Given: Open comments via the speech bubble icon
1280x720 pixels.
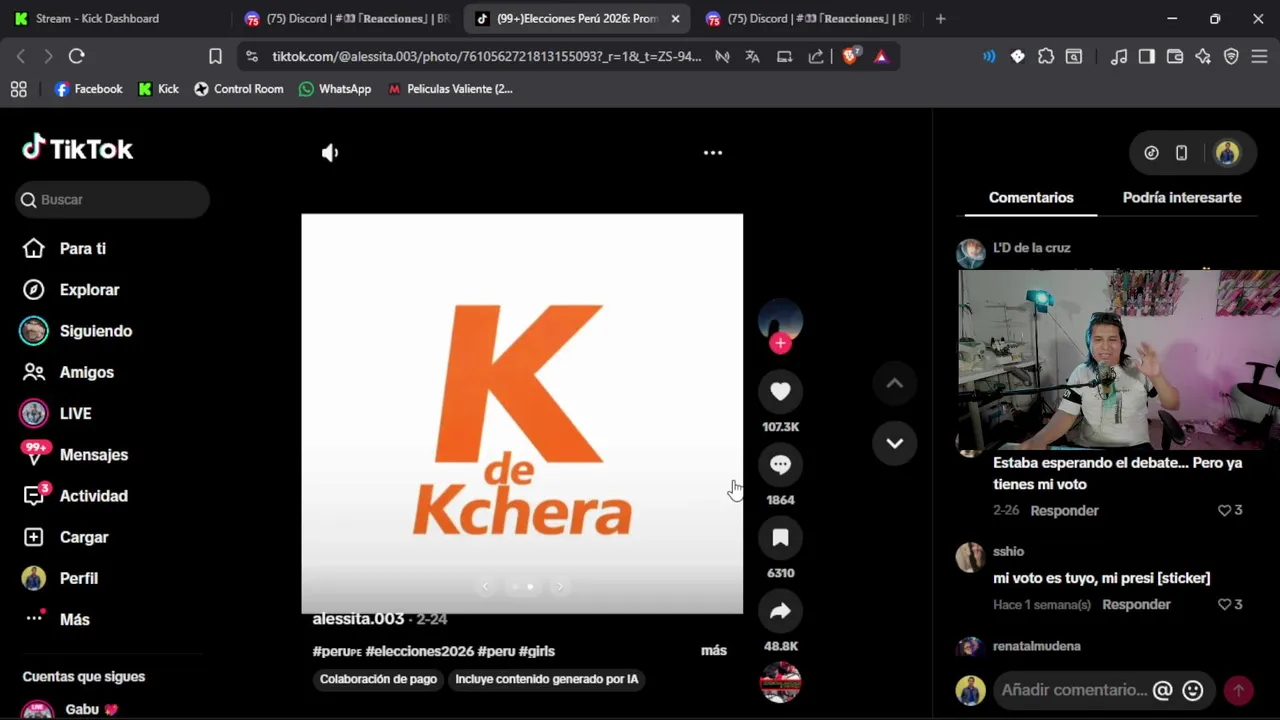Looking at the screenshot, I should click(780, 465).
